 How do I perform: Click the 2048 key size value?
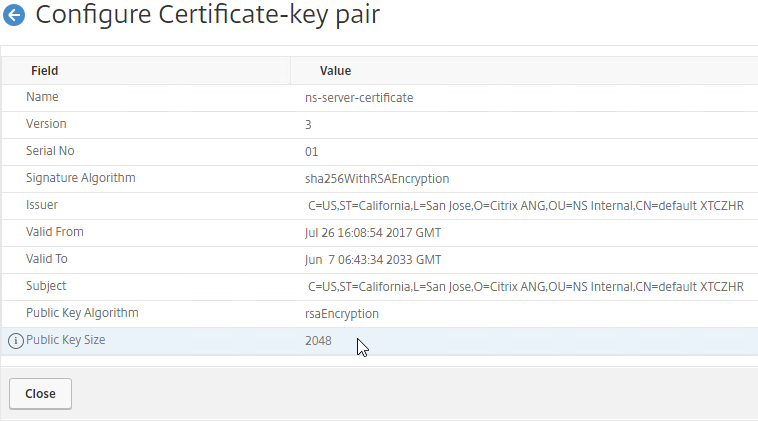pyautogui.click(x=318, y=341)
